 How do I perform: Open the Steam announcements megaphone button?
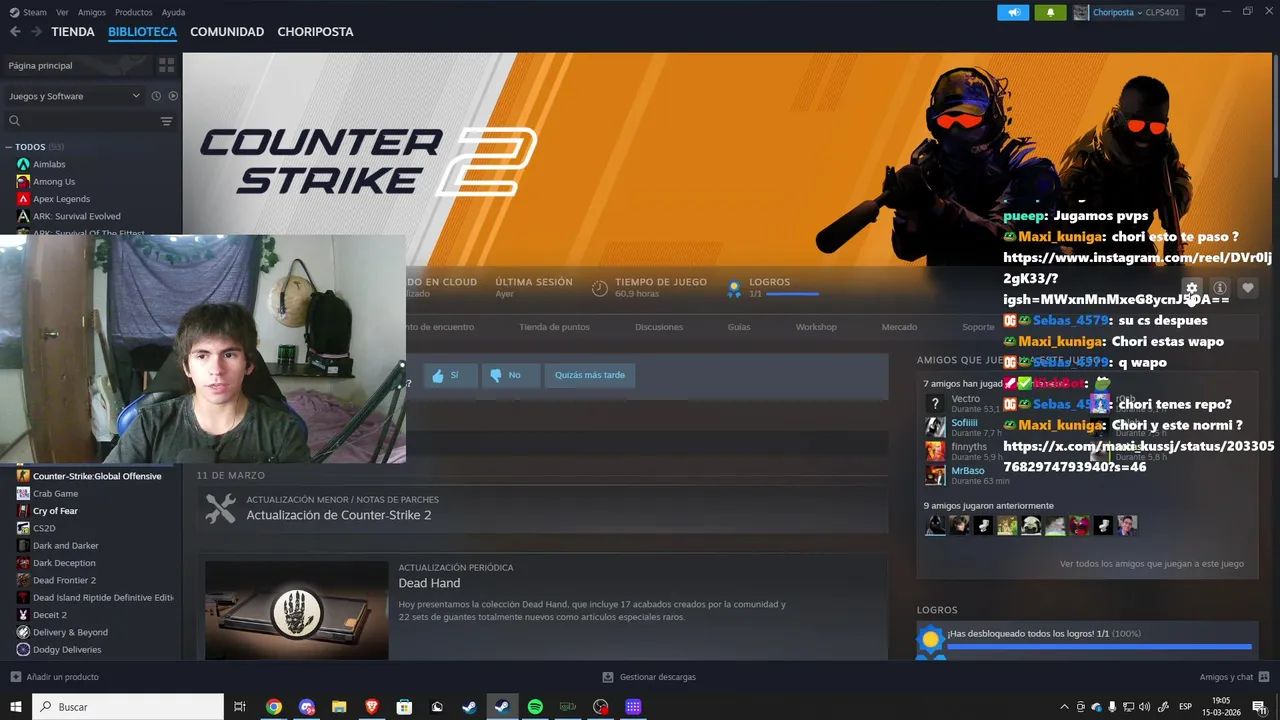click(1013, 12)
